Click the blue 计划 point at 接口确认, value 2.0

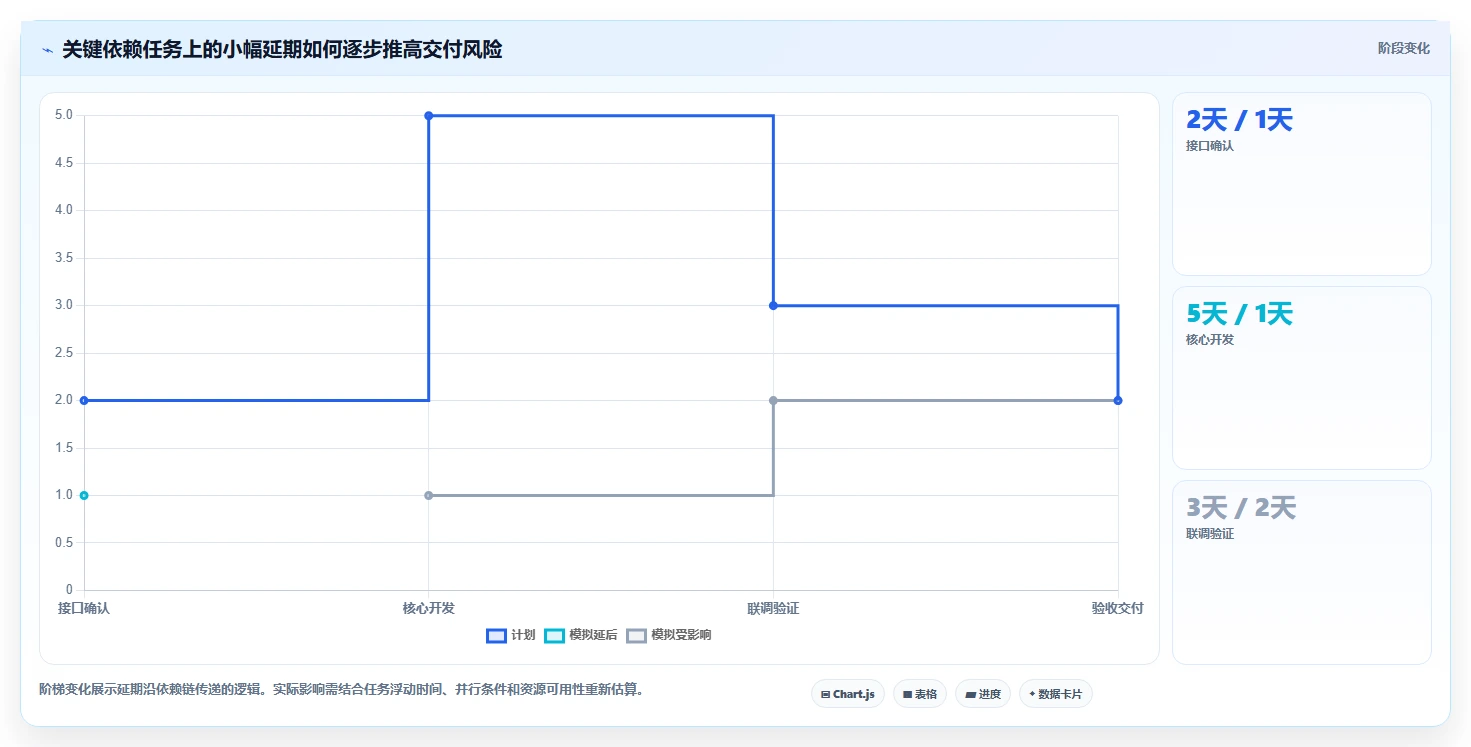tap(84, 400)
